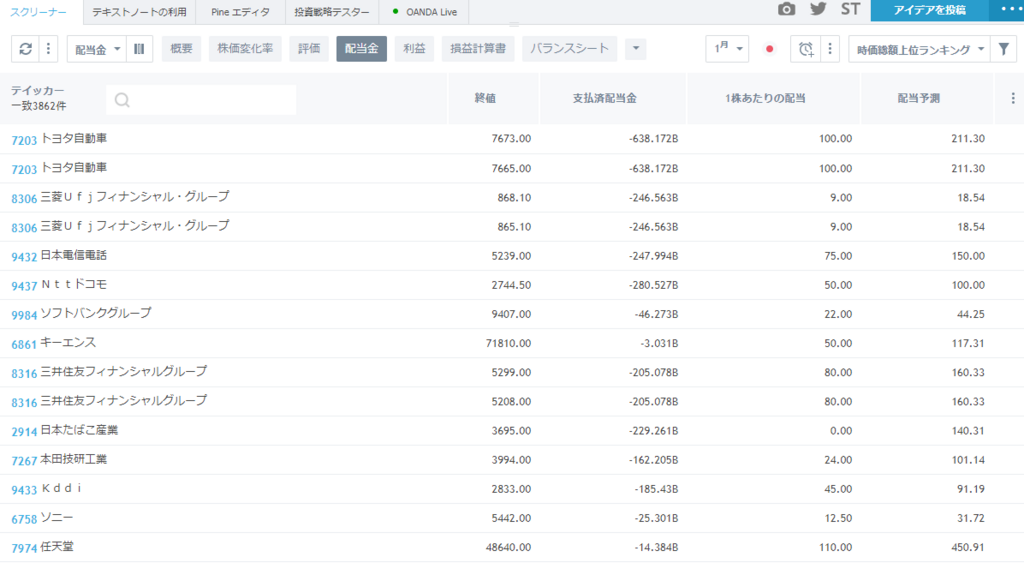The width and height of the screenshot is (1024, 563).
Task: Open refresh options three-dot menu
Action: point(48,49)
